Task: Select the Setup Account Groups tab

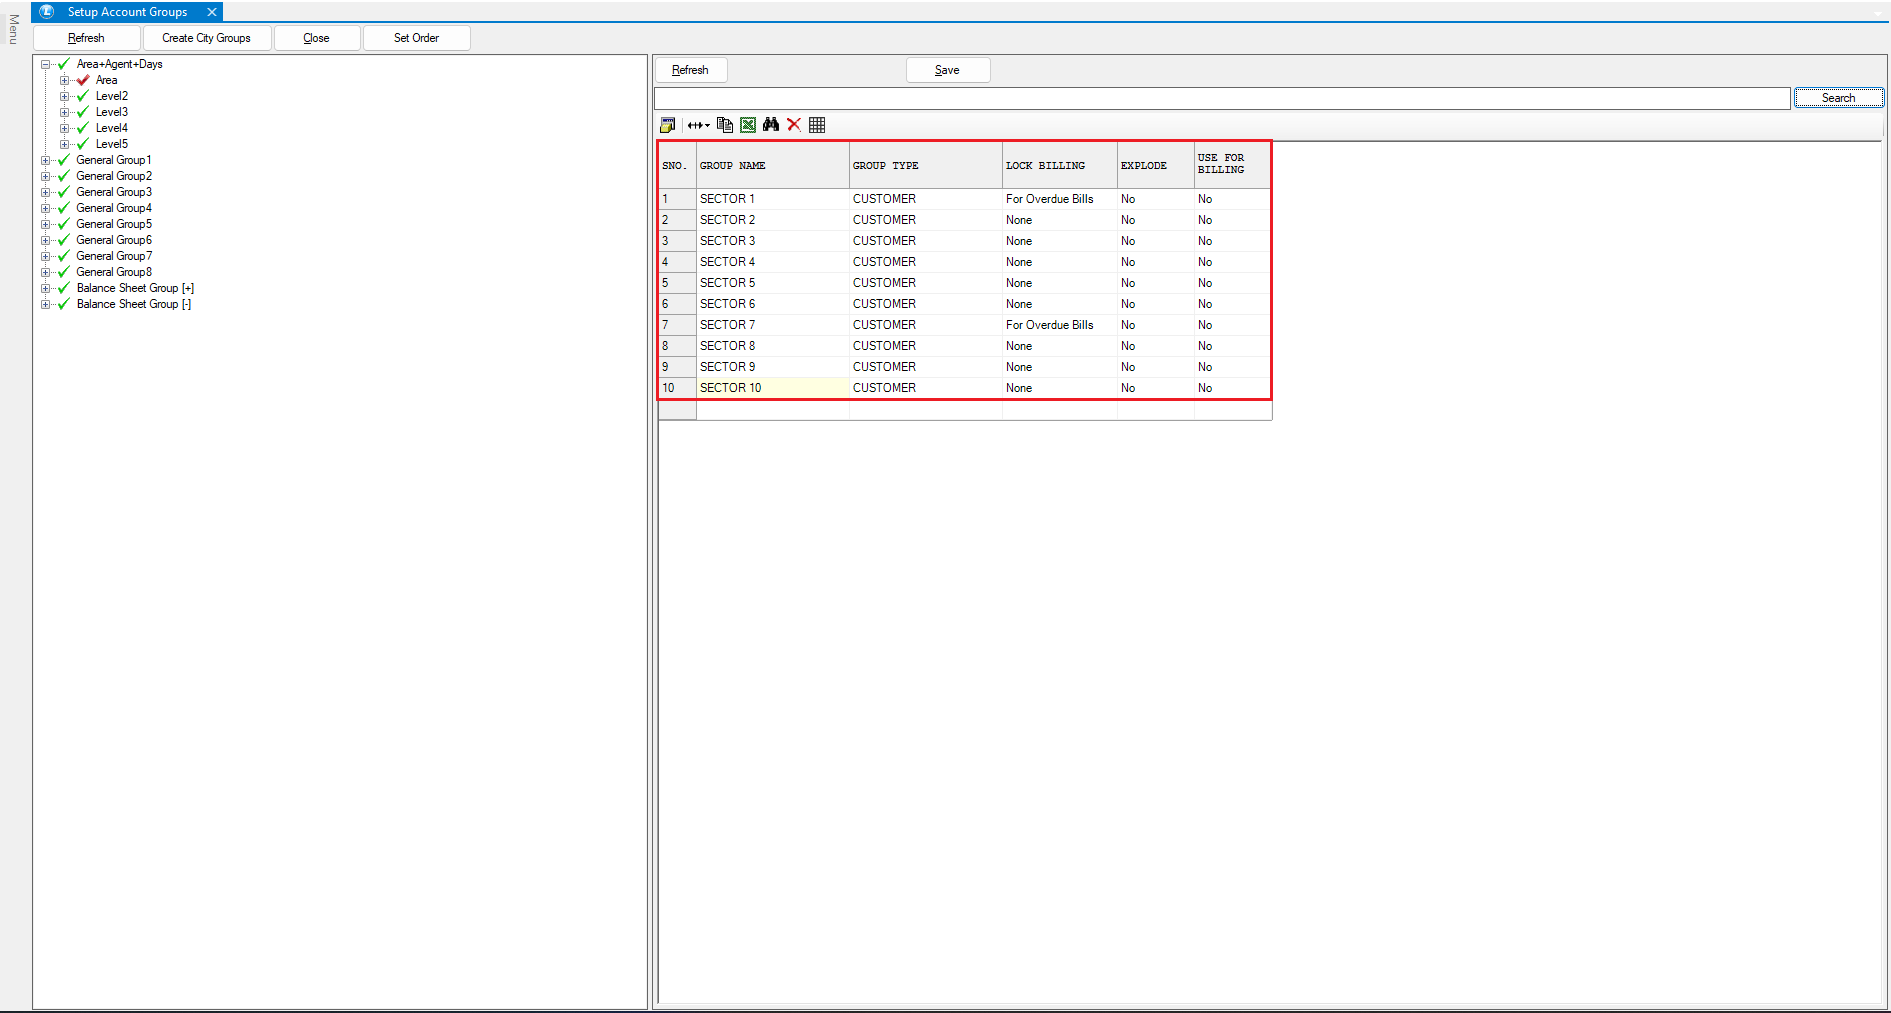Action: 127,12
